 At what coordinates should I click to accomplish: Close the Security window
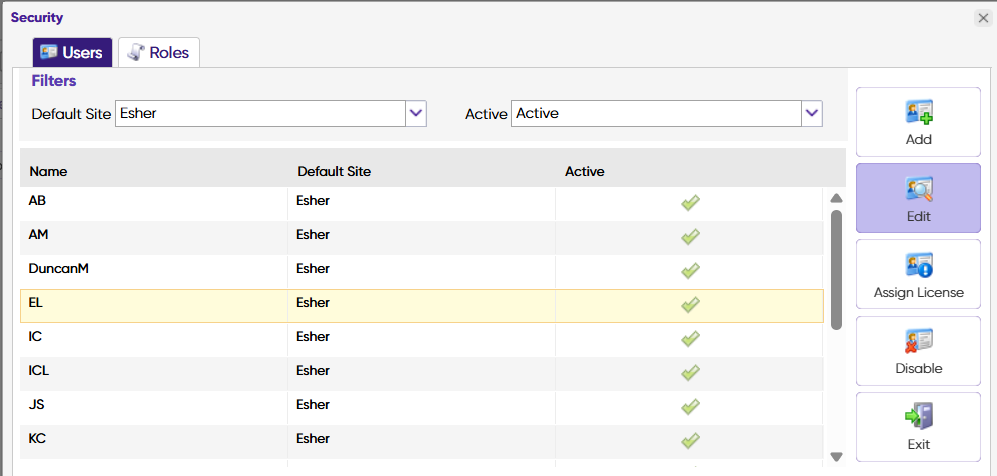pos(983,18)
